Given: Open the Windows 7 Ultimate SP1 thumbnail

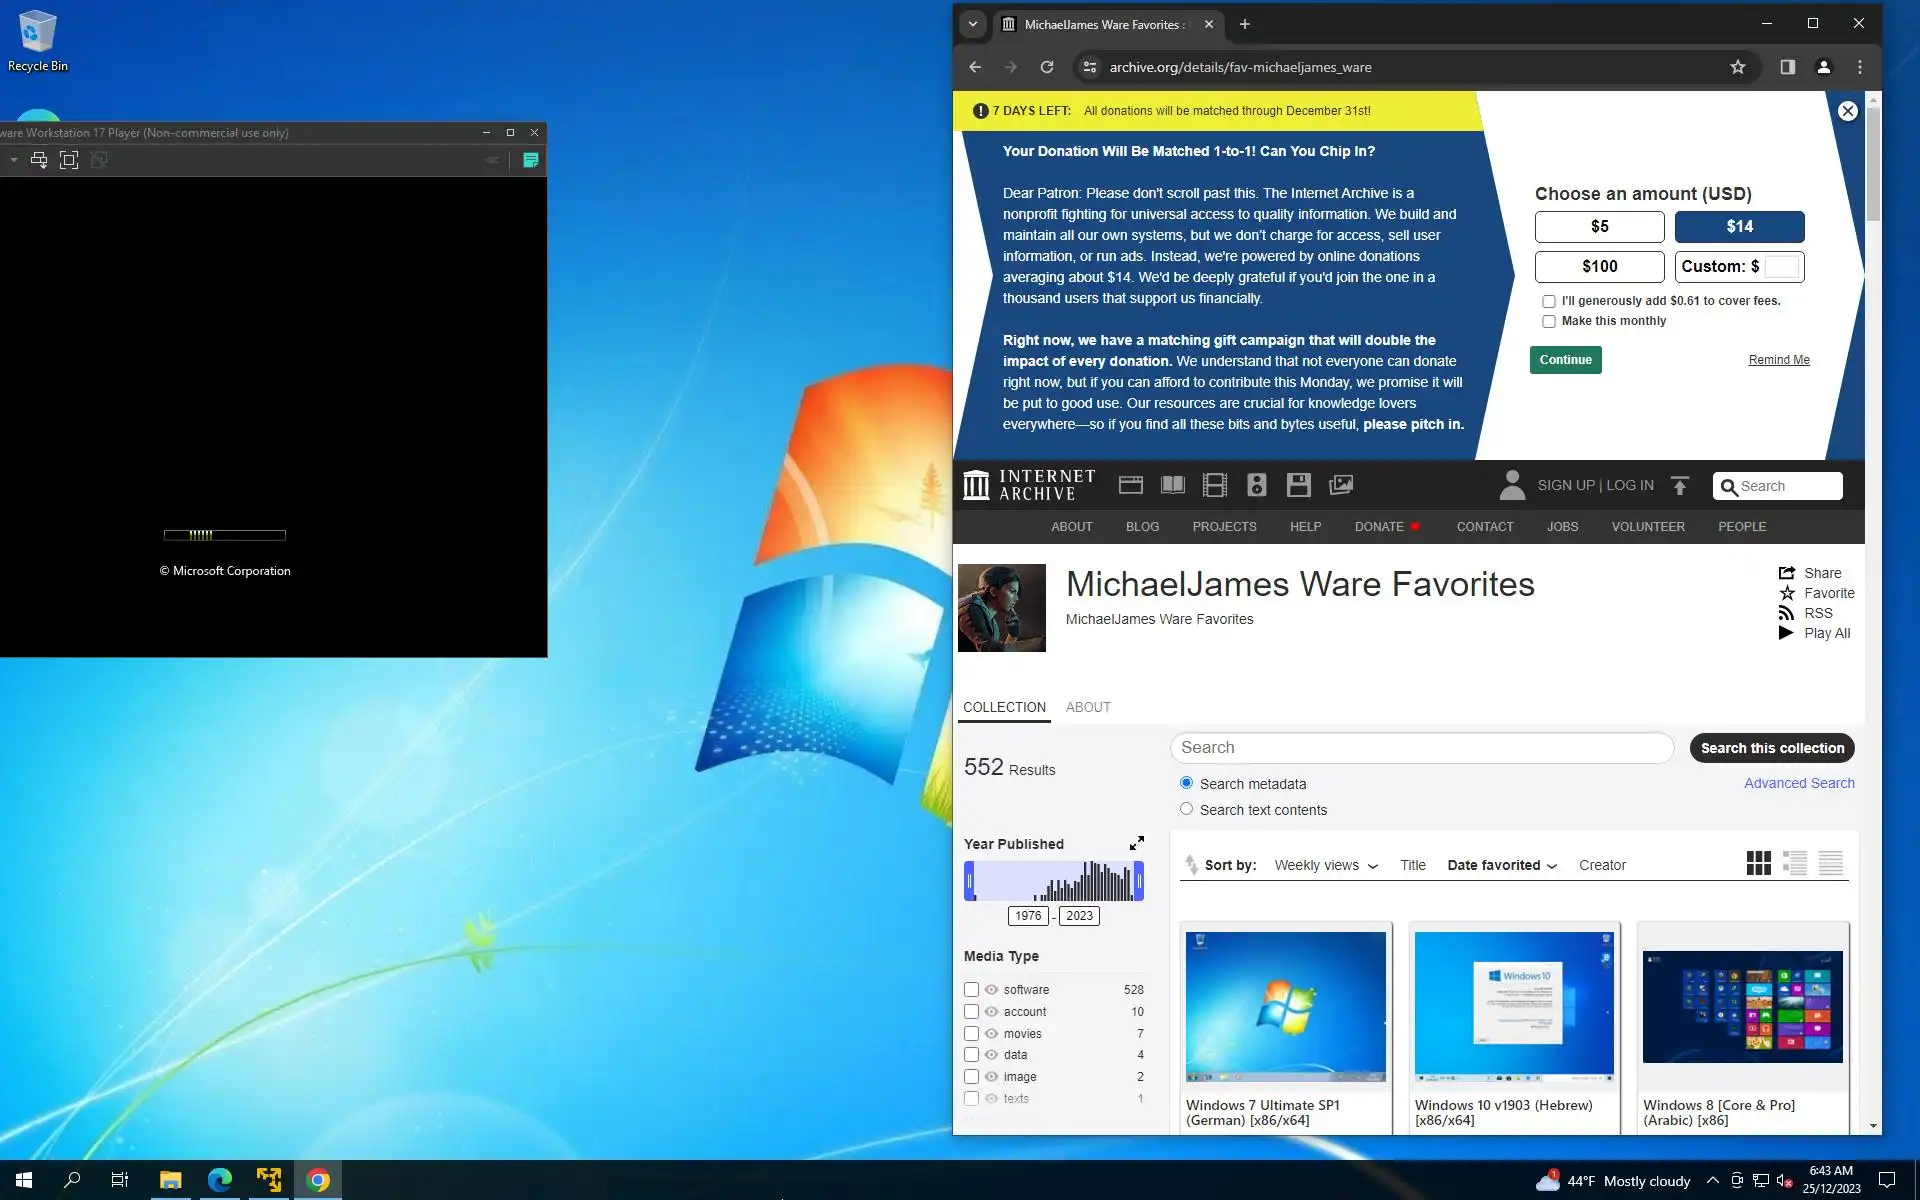Looking at the screenshot, I should [1286, 1006].
